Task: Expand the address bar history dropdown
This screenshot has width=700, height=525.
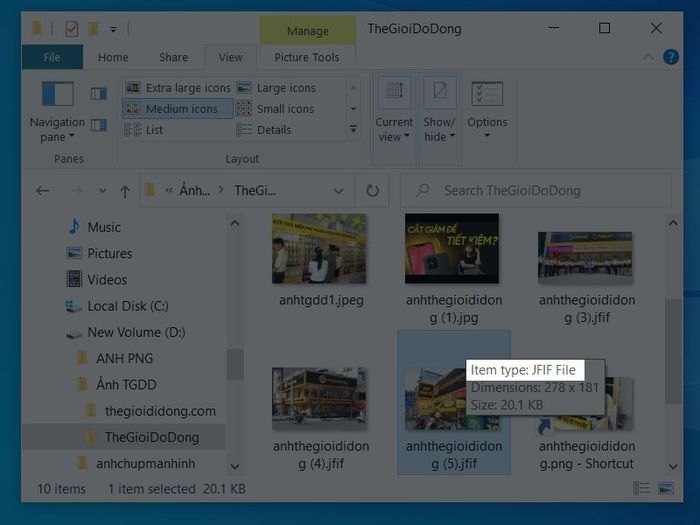Action: [339, 191]
